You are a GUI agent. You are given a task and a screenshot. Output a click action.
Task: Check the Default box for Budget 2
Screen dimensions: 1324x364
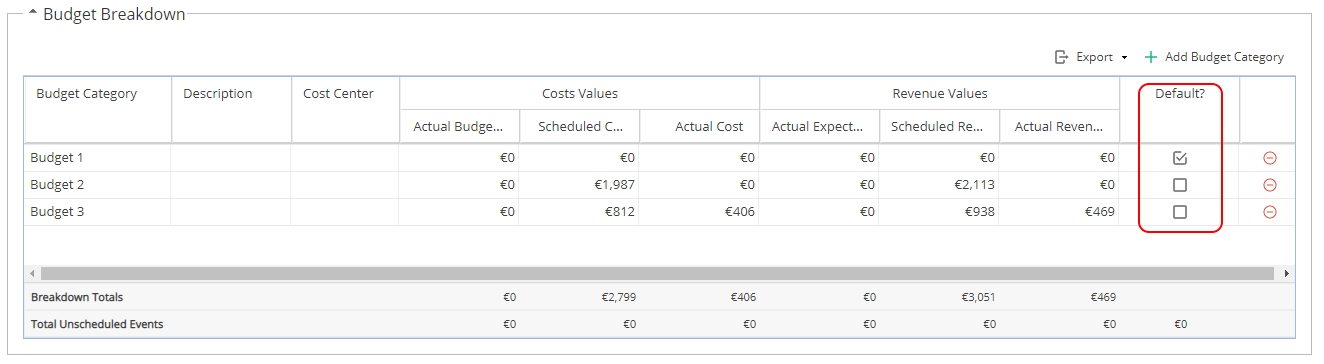click(x=1180, y=185)
